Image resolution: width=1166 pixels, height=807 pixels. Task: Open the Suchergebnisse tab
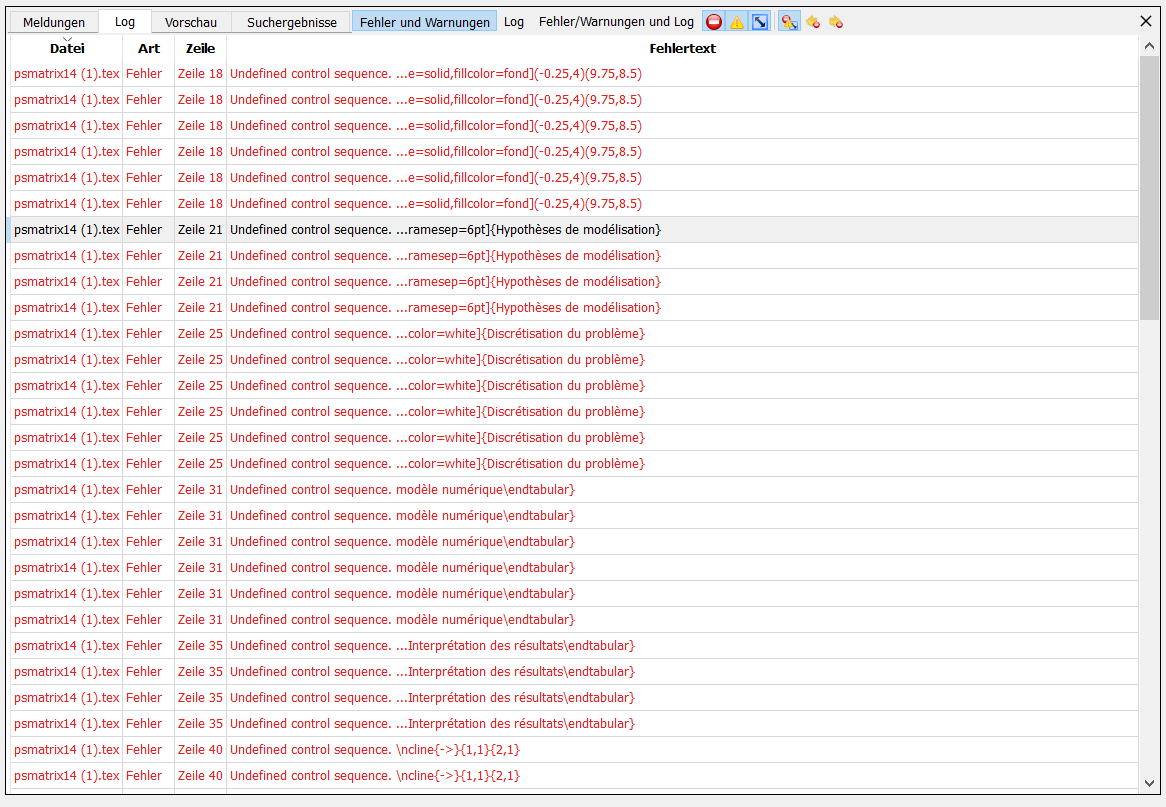(292, 22)
